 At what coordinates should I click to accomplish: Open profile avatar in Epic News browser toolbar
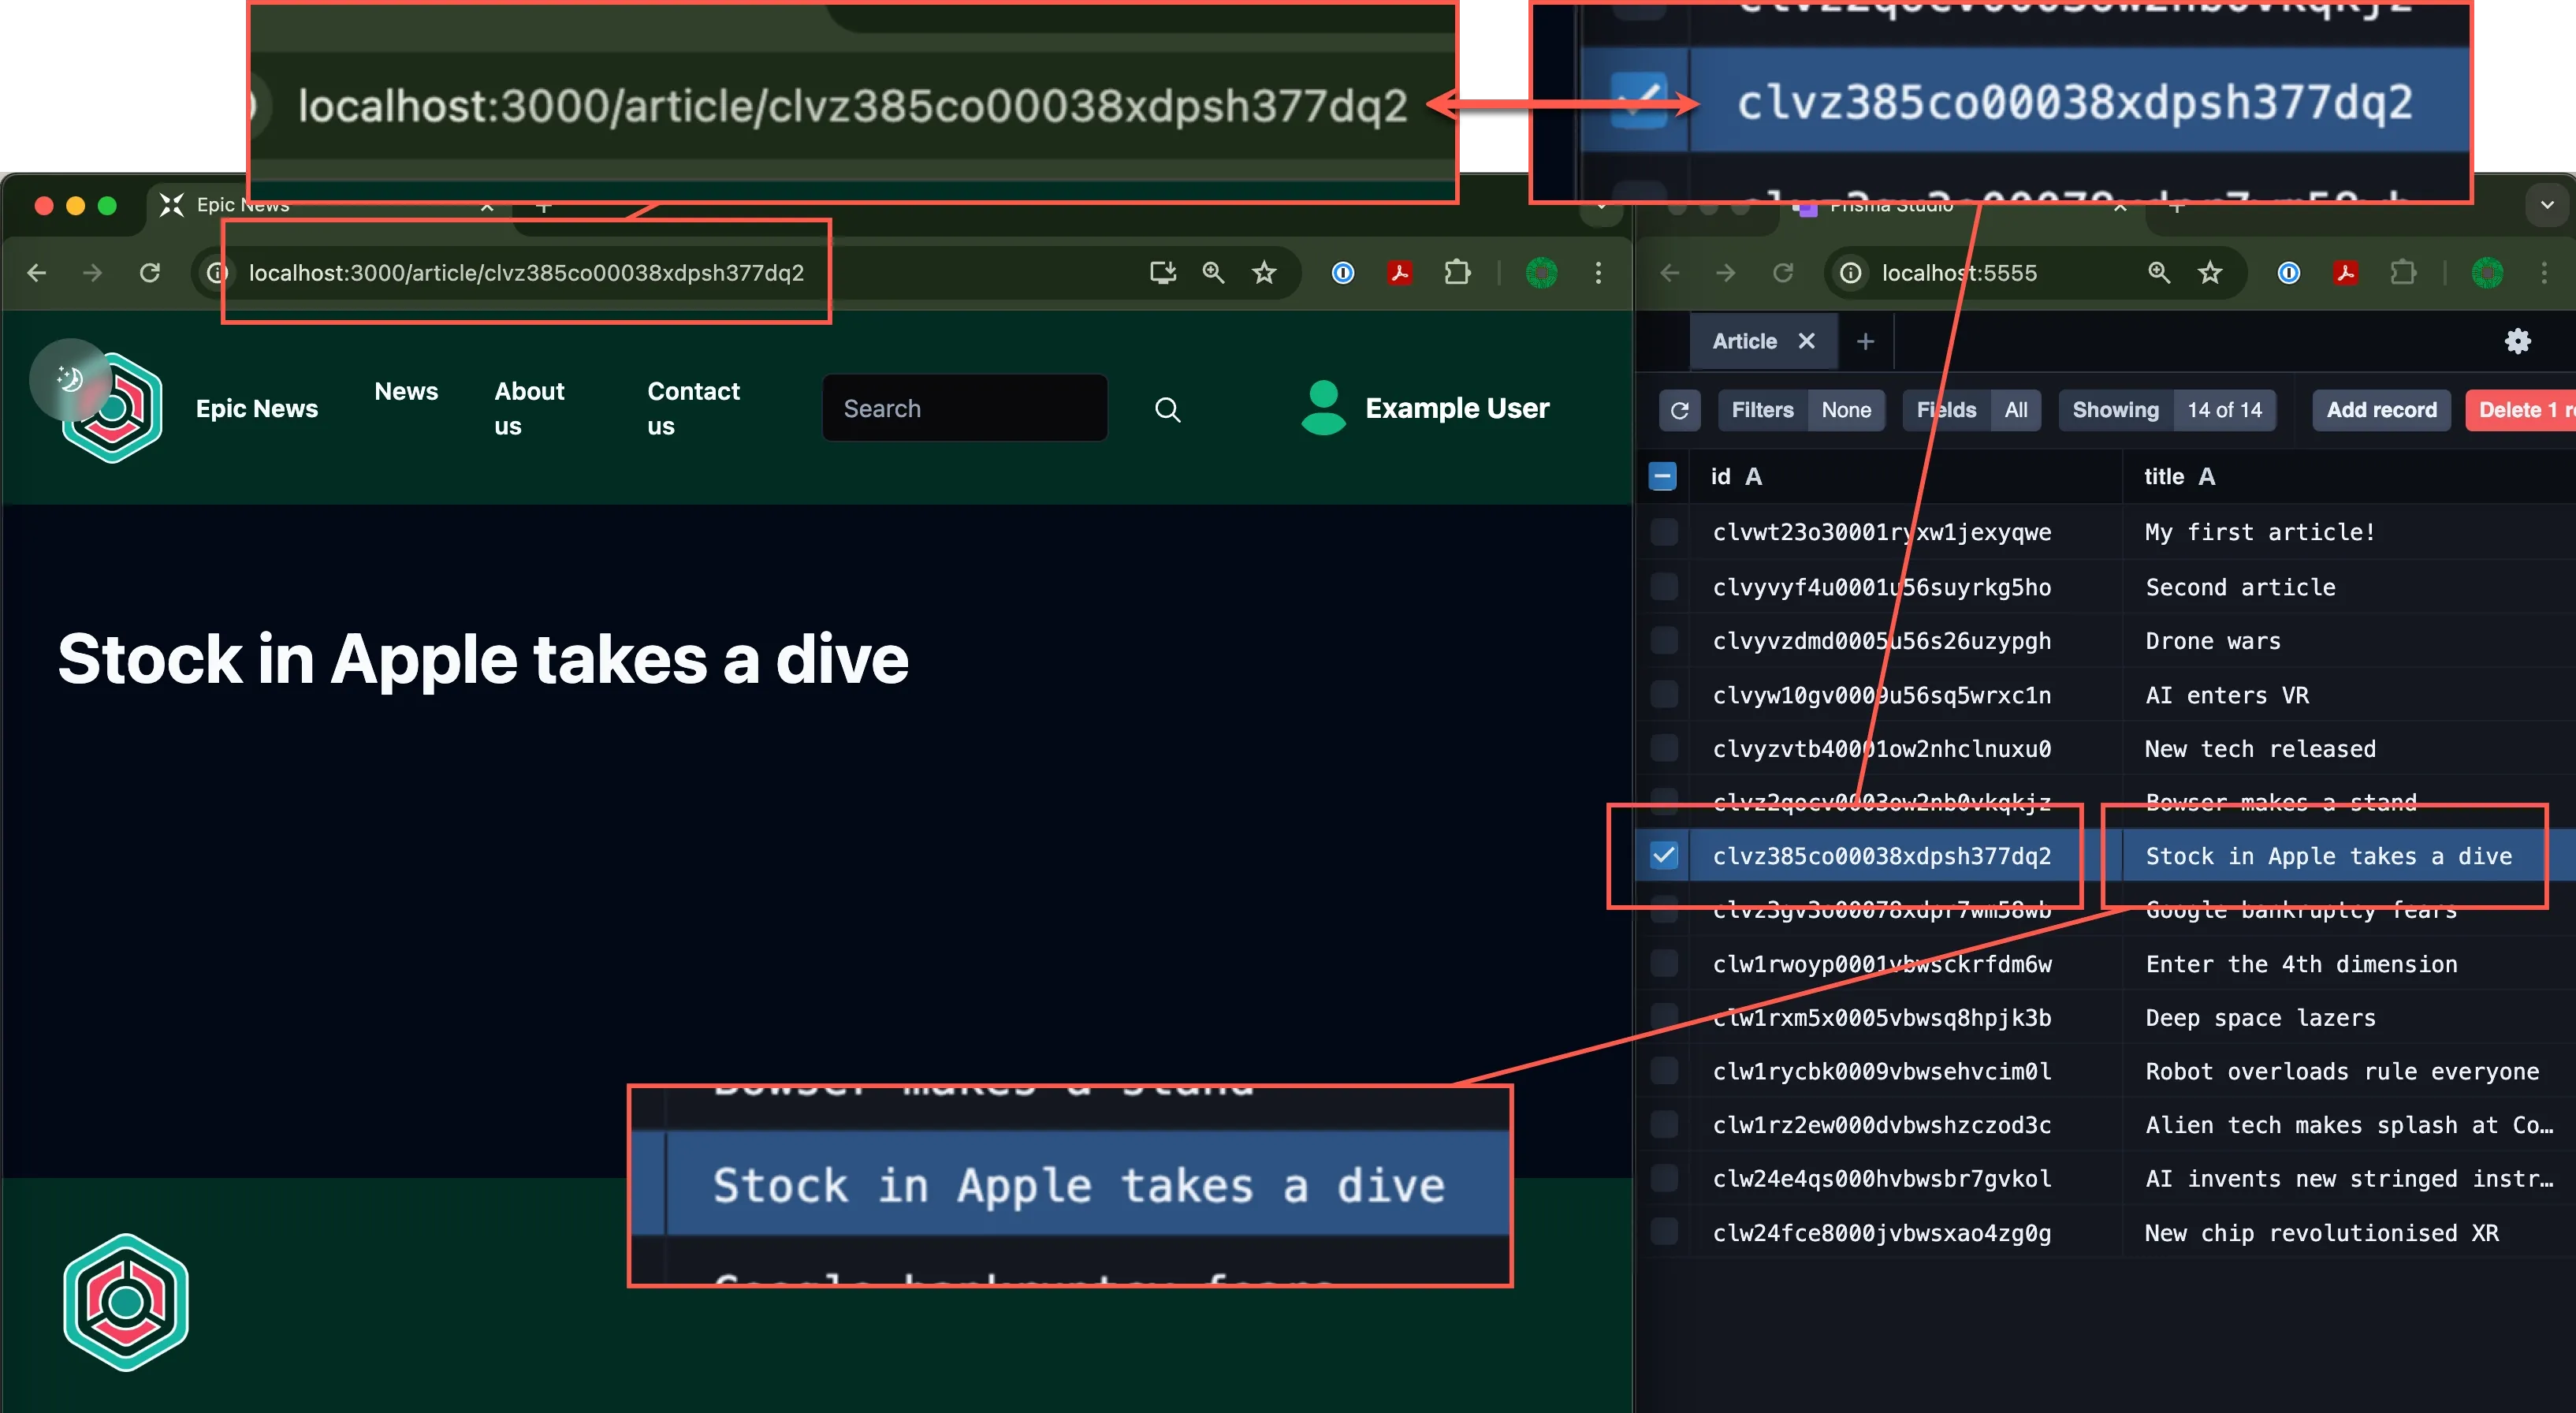point(1541,272)
